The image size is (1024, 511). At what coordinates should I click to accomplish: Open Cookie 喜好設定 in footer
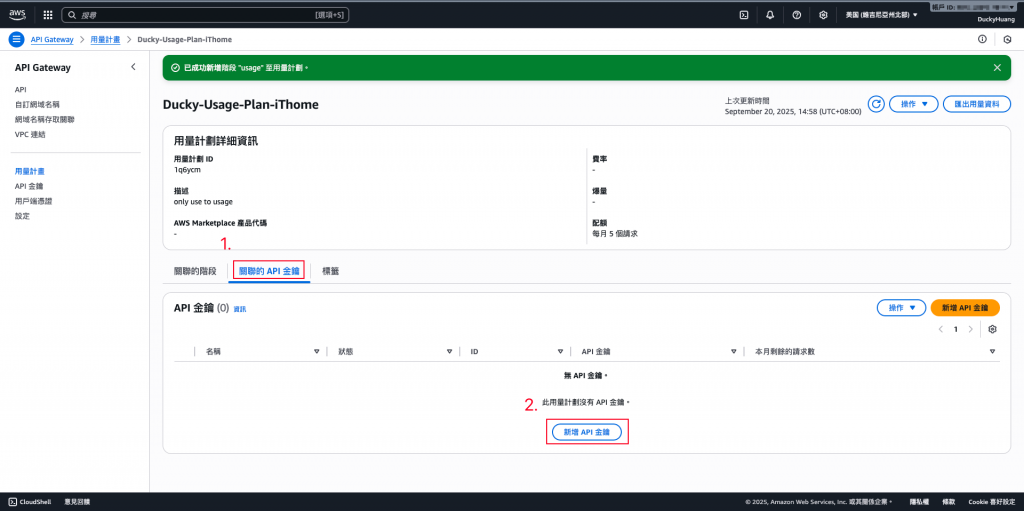[x=992, y=502]
